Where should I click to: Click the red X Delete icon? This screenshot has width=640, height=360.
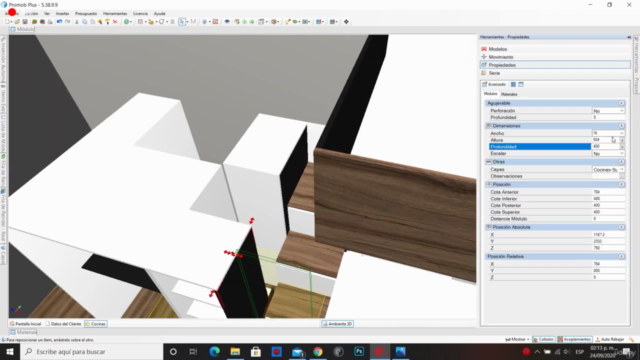pos(115,22)
